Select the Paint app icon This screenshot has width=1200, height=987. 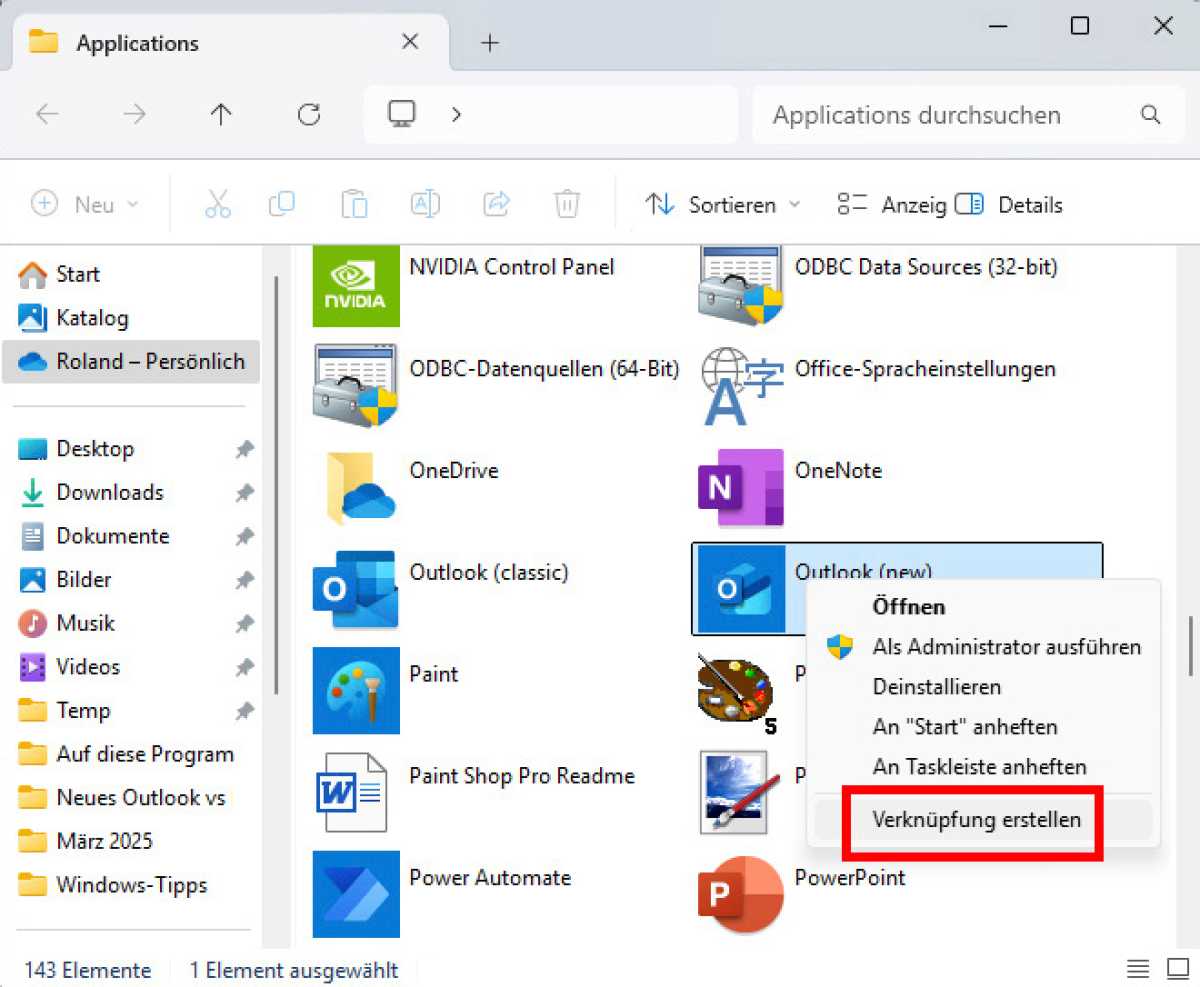(x=356, y=691)
